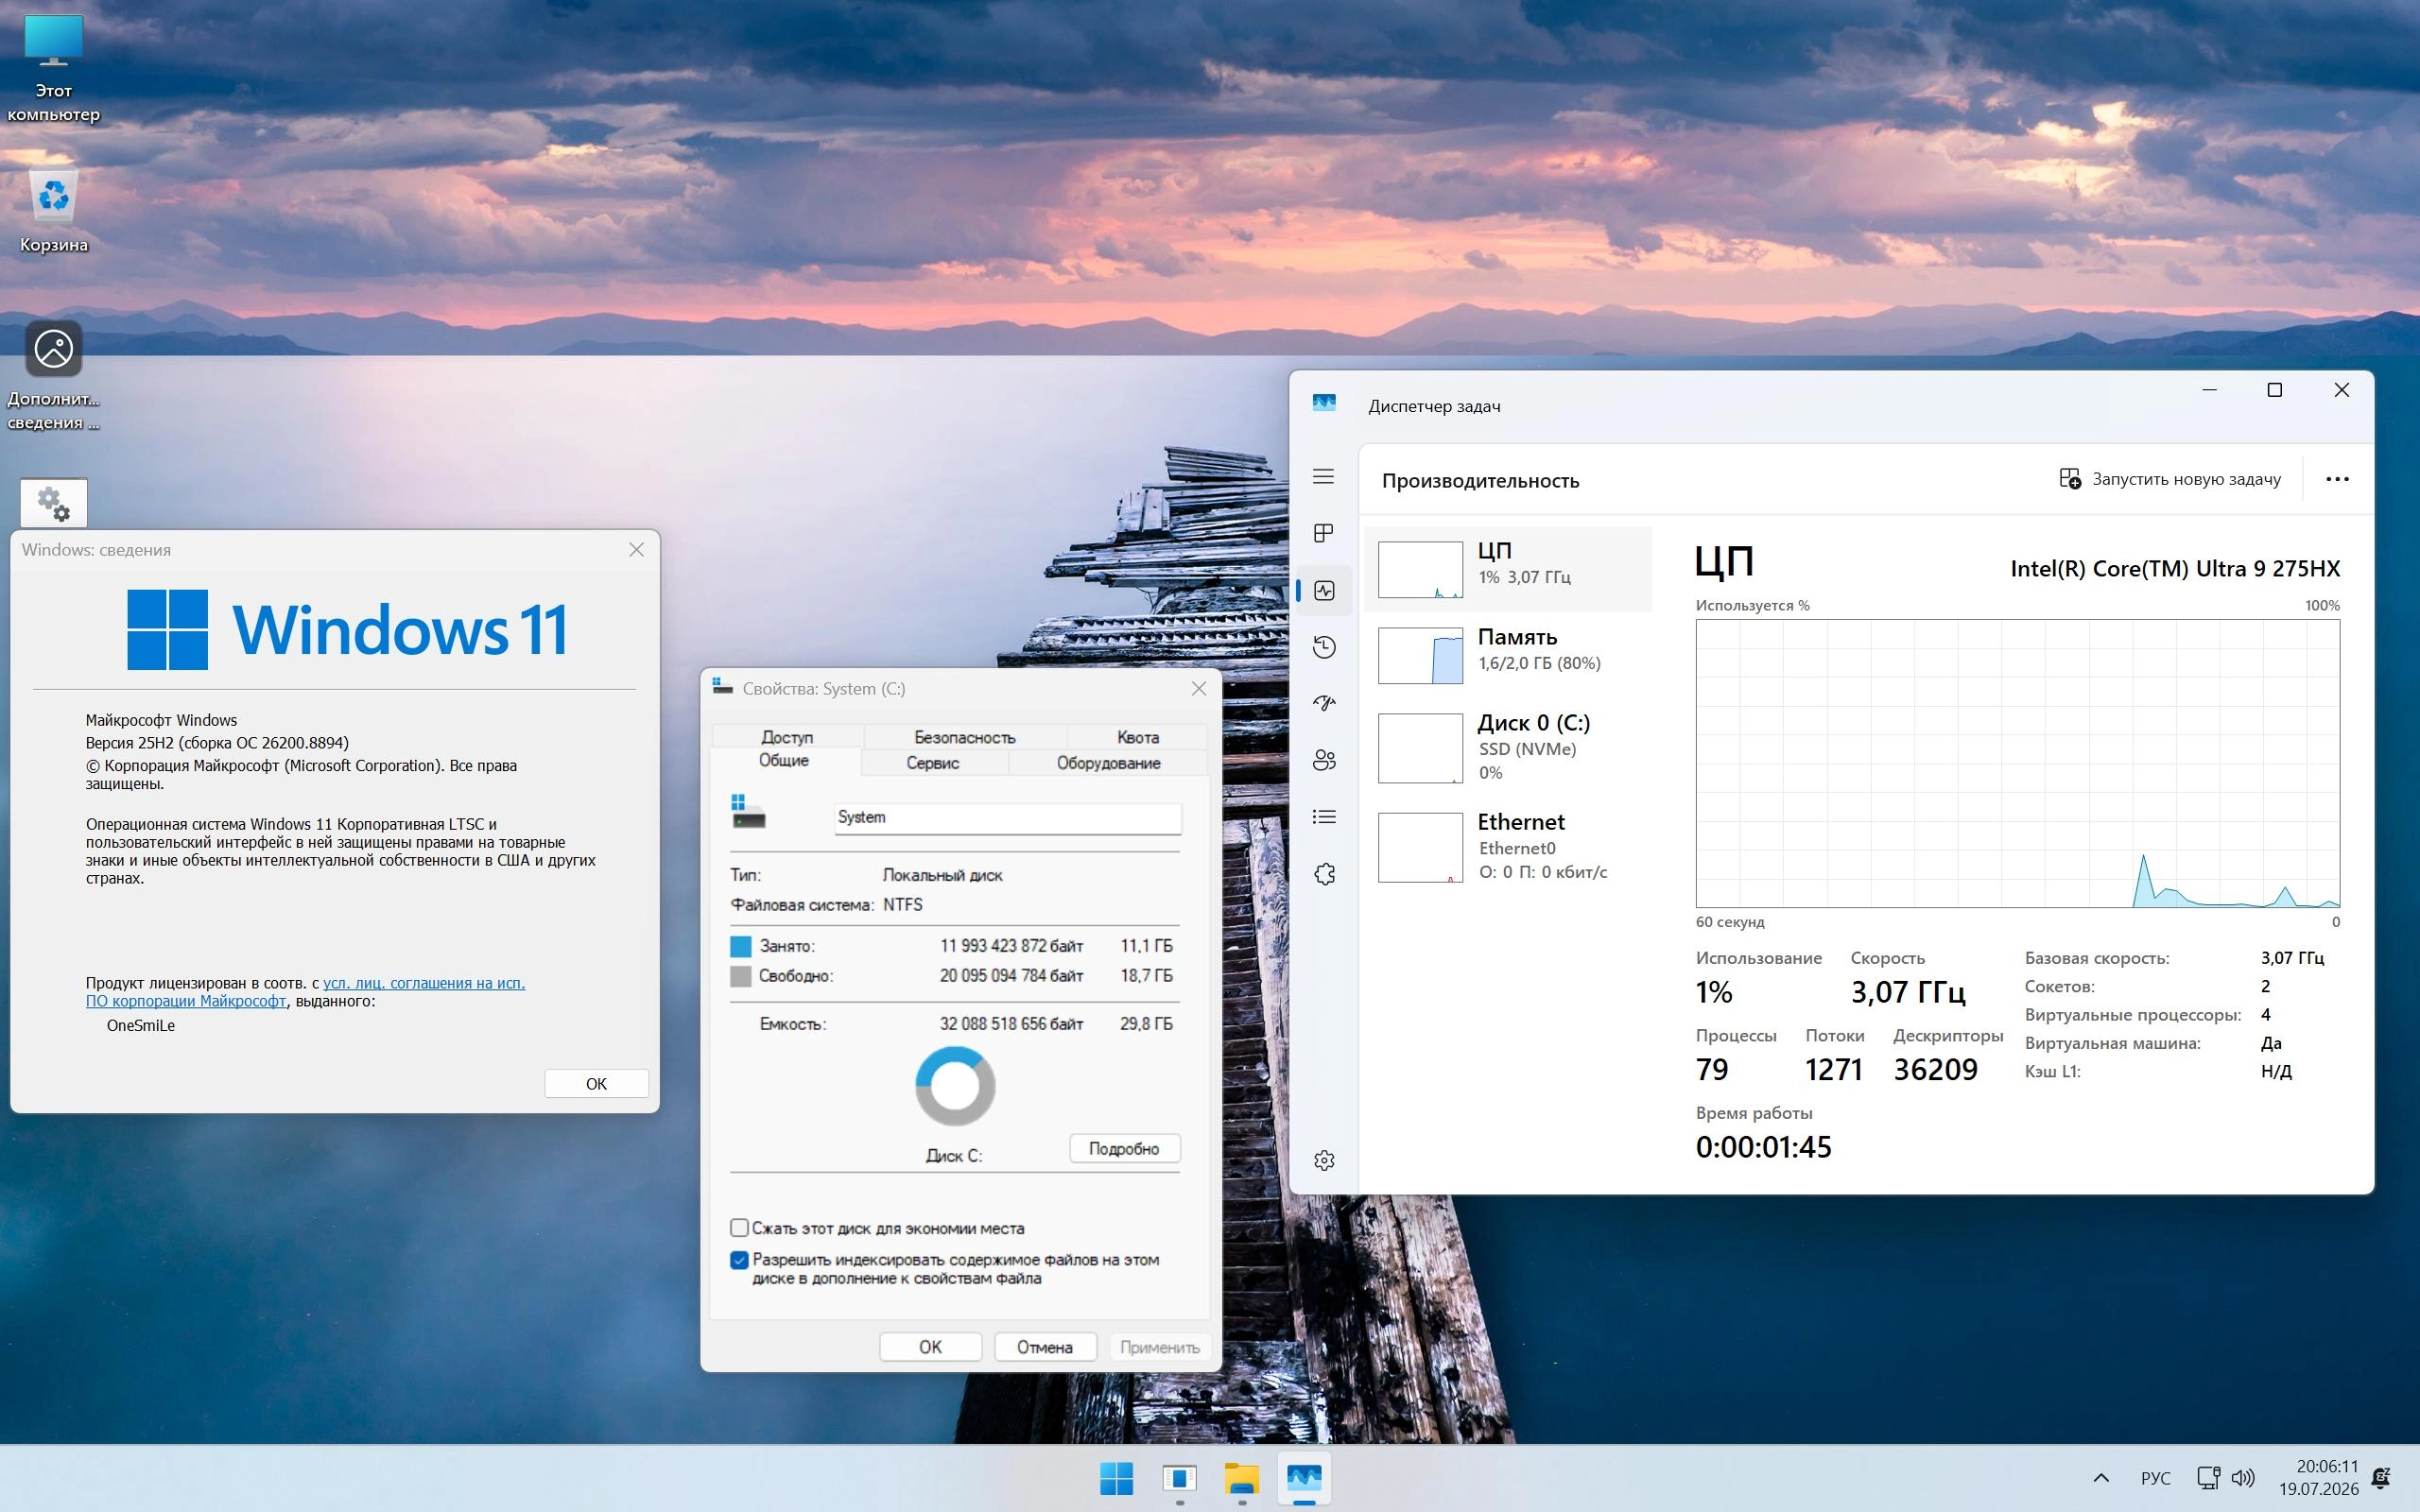Open Этот компьютер desktop icon
Image resolution: width=2420 pixels, height=1512 pixels.
point(54,68)
